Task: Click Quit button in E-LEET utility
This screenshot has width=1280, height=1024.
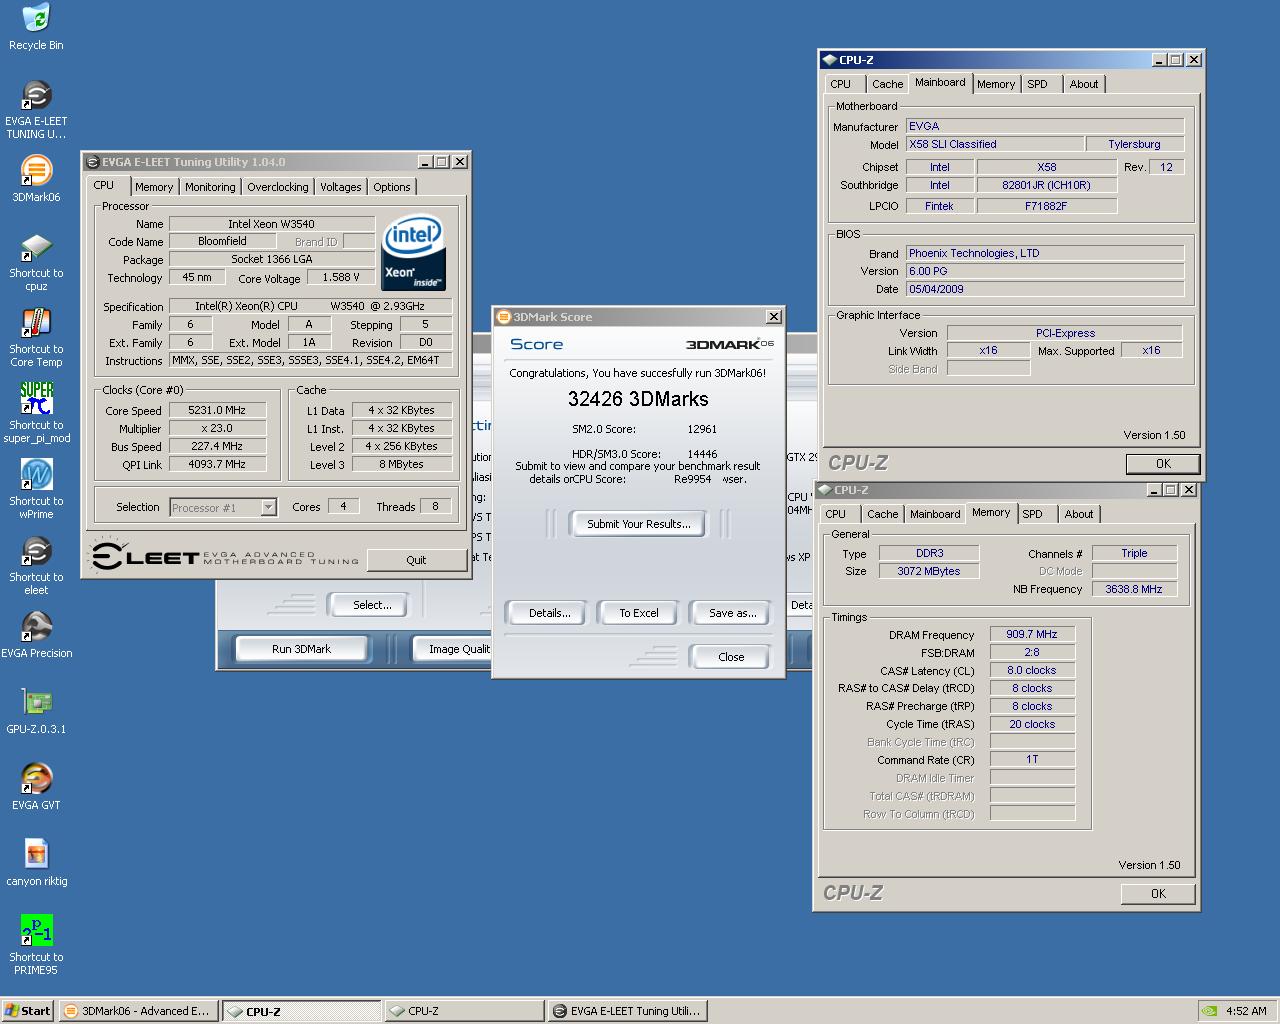Action: tap(416, 560)
